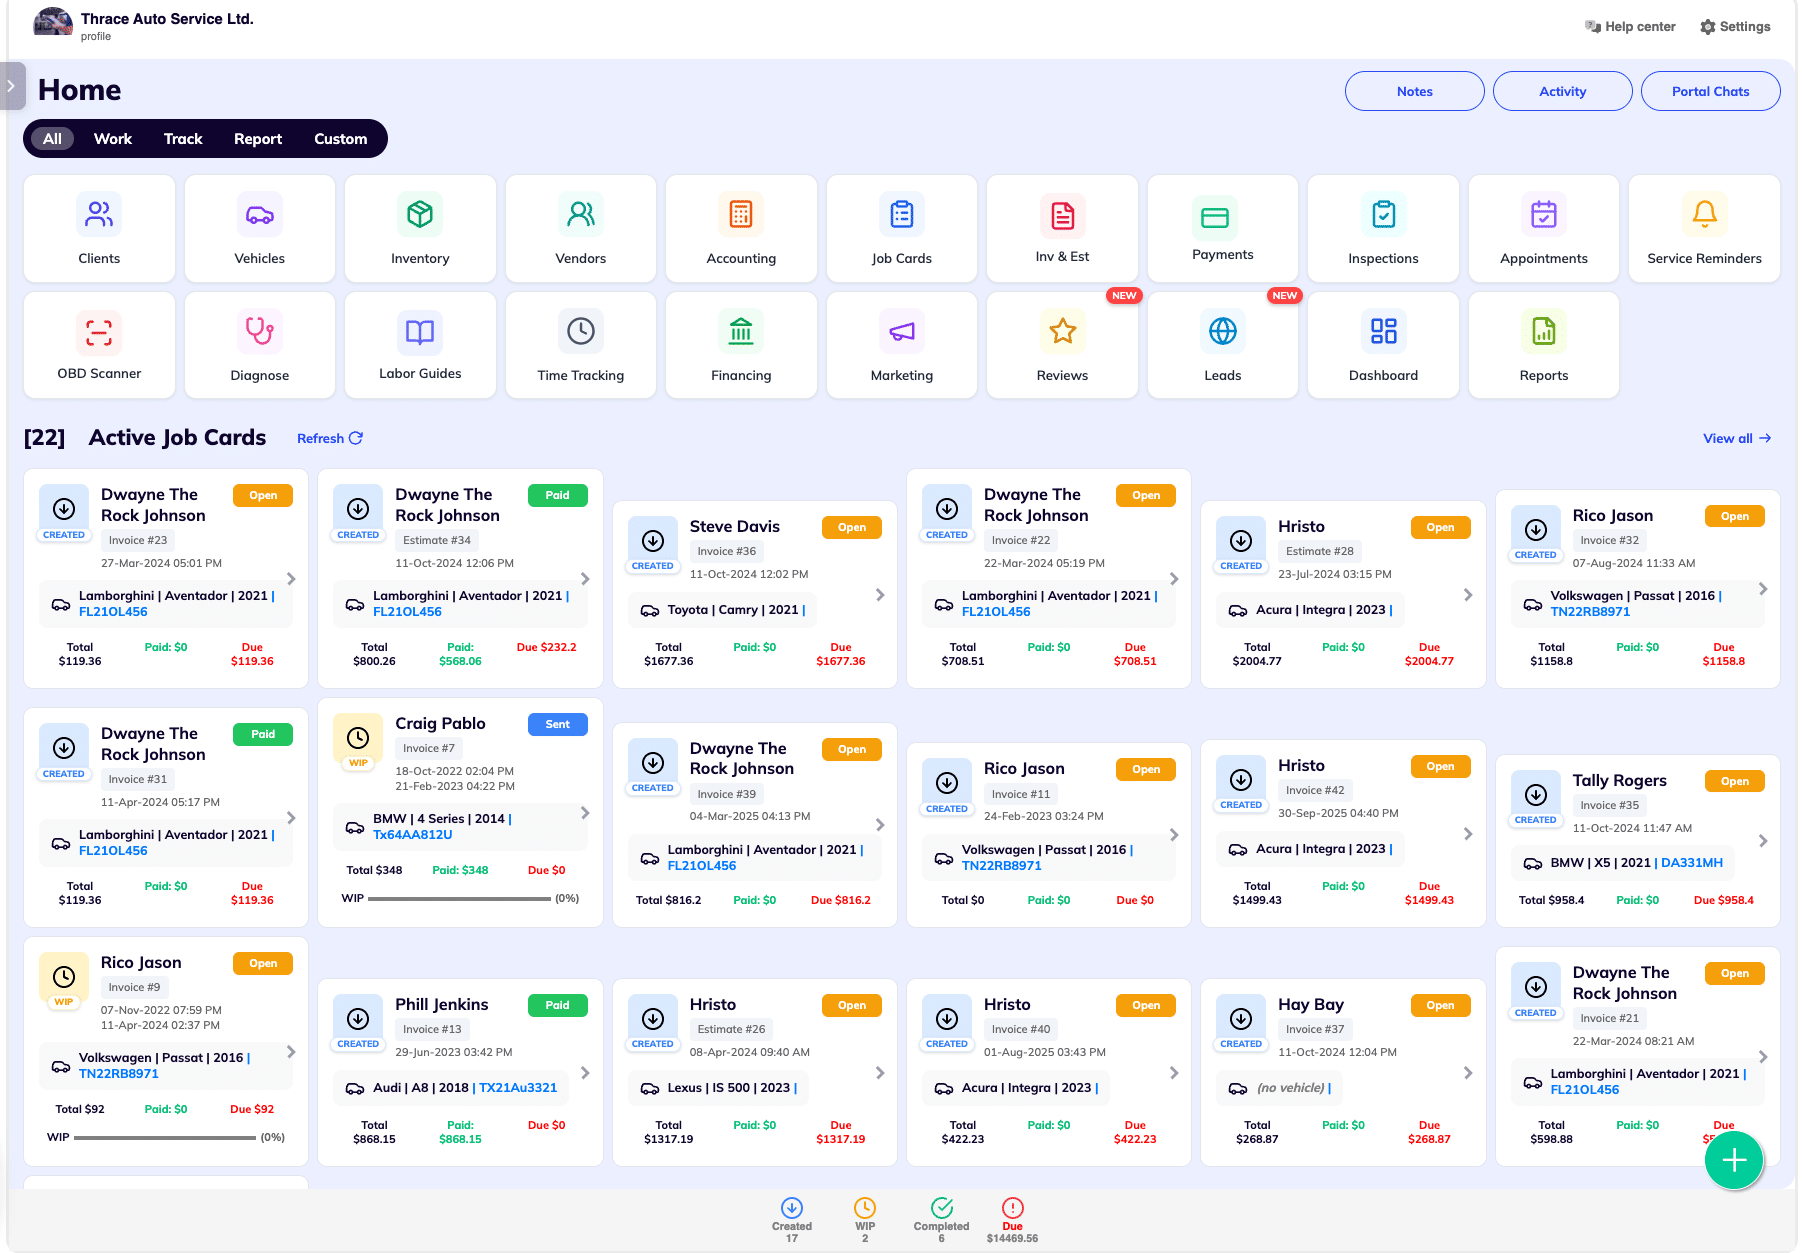Click the Sent badge on Craig Pablo card
Image resolution: width=1802 pixels, height=1253 pixels.
pos(558,724)
